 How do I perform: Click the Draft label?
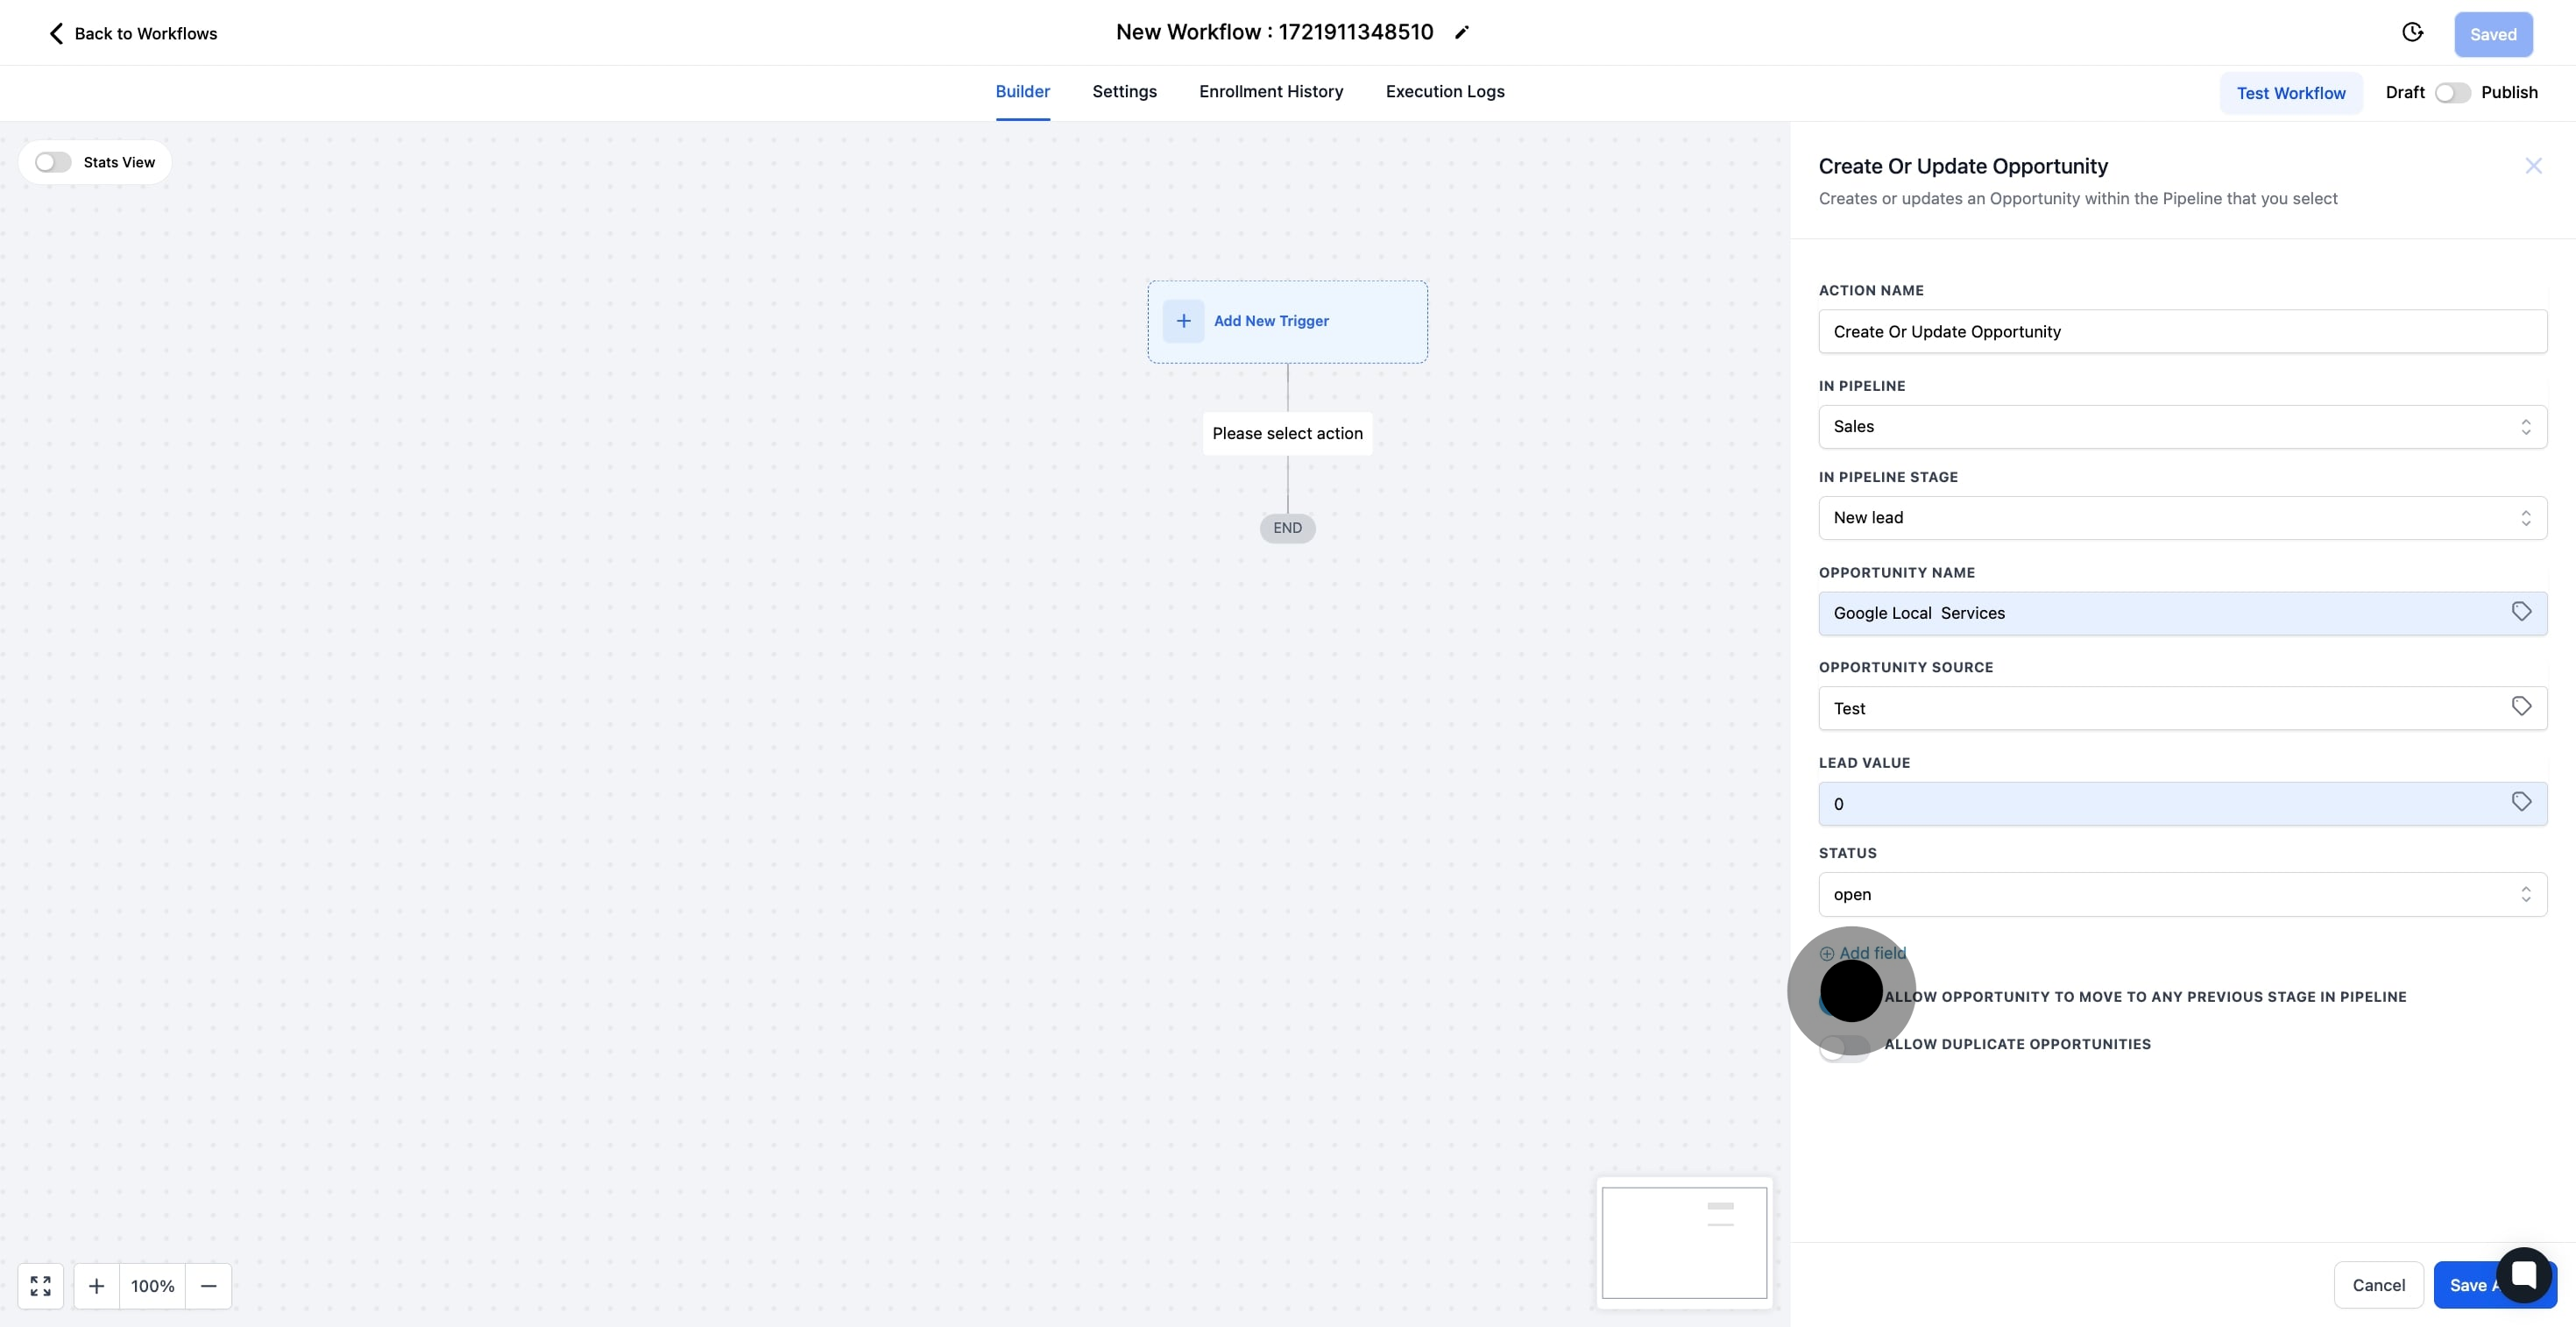(x=2404, y=93)
